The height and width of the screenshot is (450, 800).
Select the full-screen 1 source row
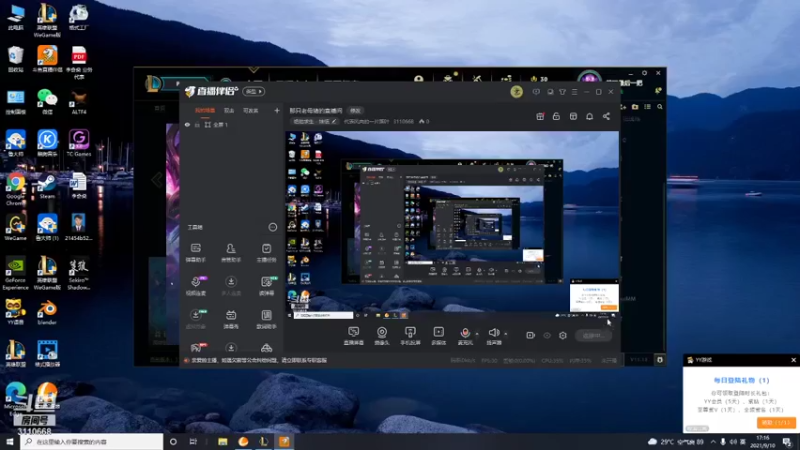click(232, 125)
